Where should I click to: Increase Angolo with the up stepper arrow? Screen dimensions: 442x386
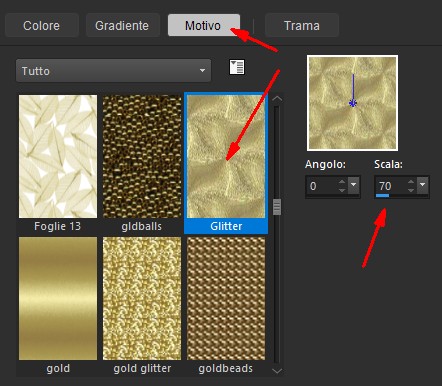click(x=342, y=182)
